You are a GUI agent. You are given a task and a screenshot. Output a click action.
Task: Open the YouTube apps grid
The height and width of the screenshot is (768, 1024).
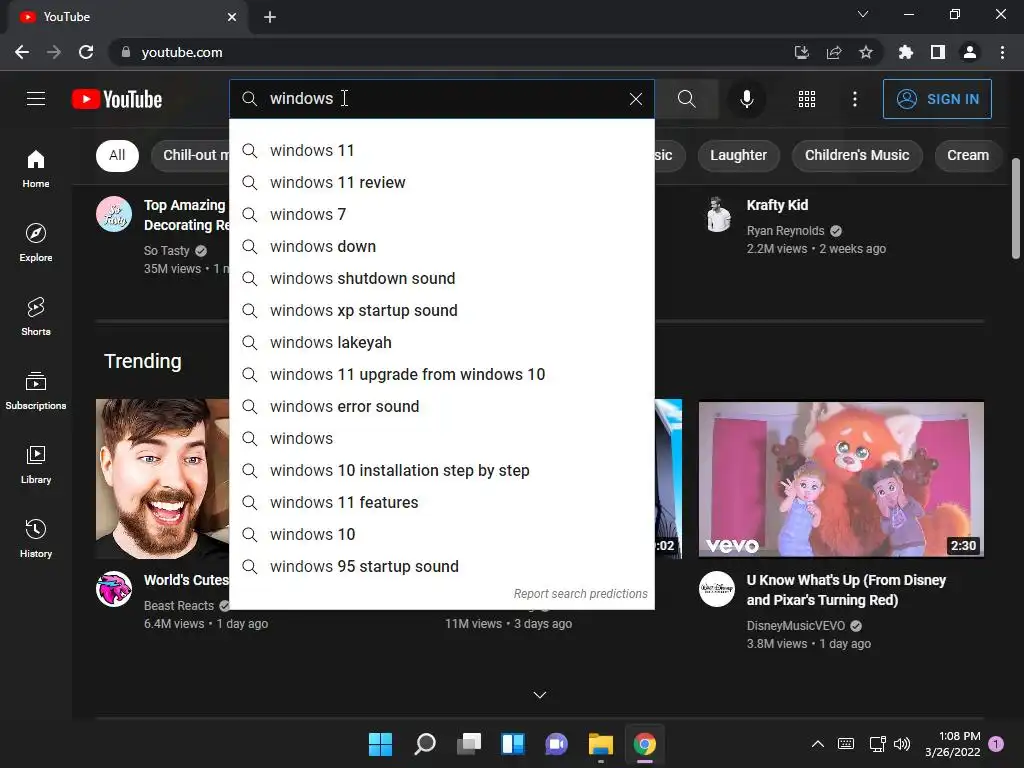[807, 99]
